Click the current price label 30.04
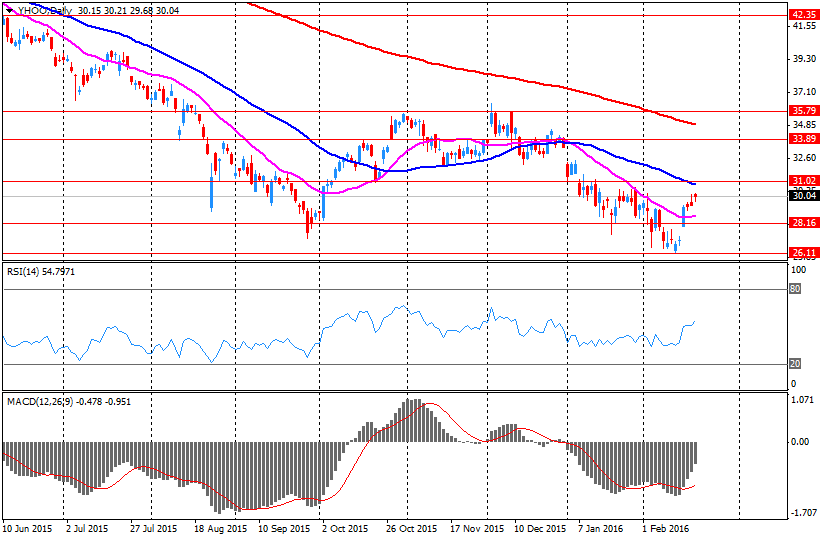Viewport: 827px width, 537px height. tap(804, 196)
